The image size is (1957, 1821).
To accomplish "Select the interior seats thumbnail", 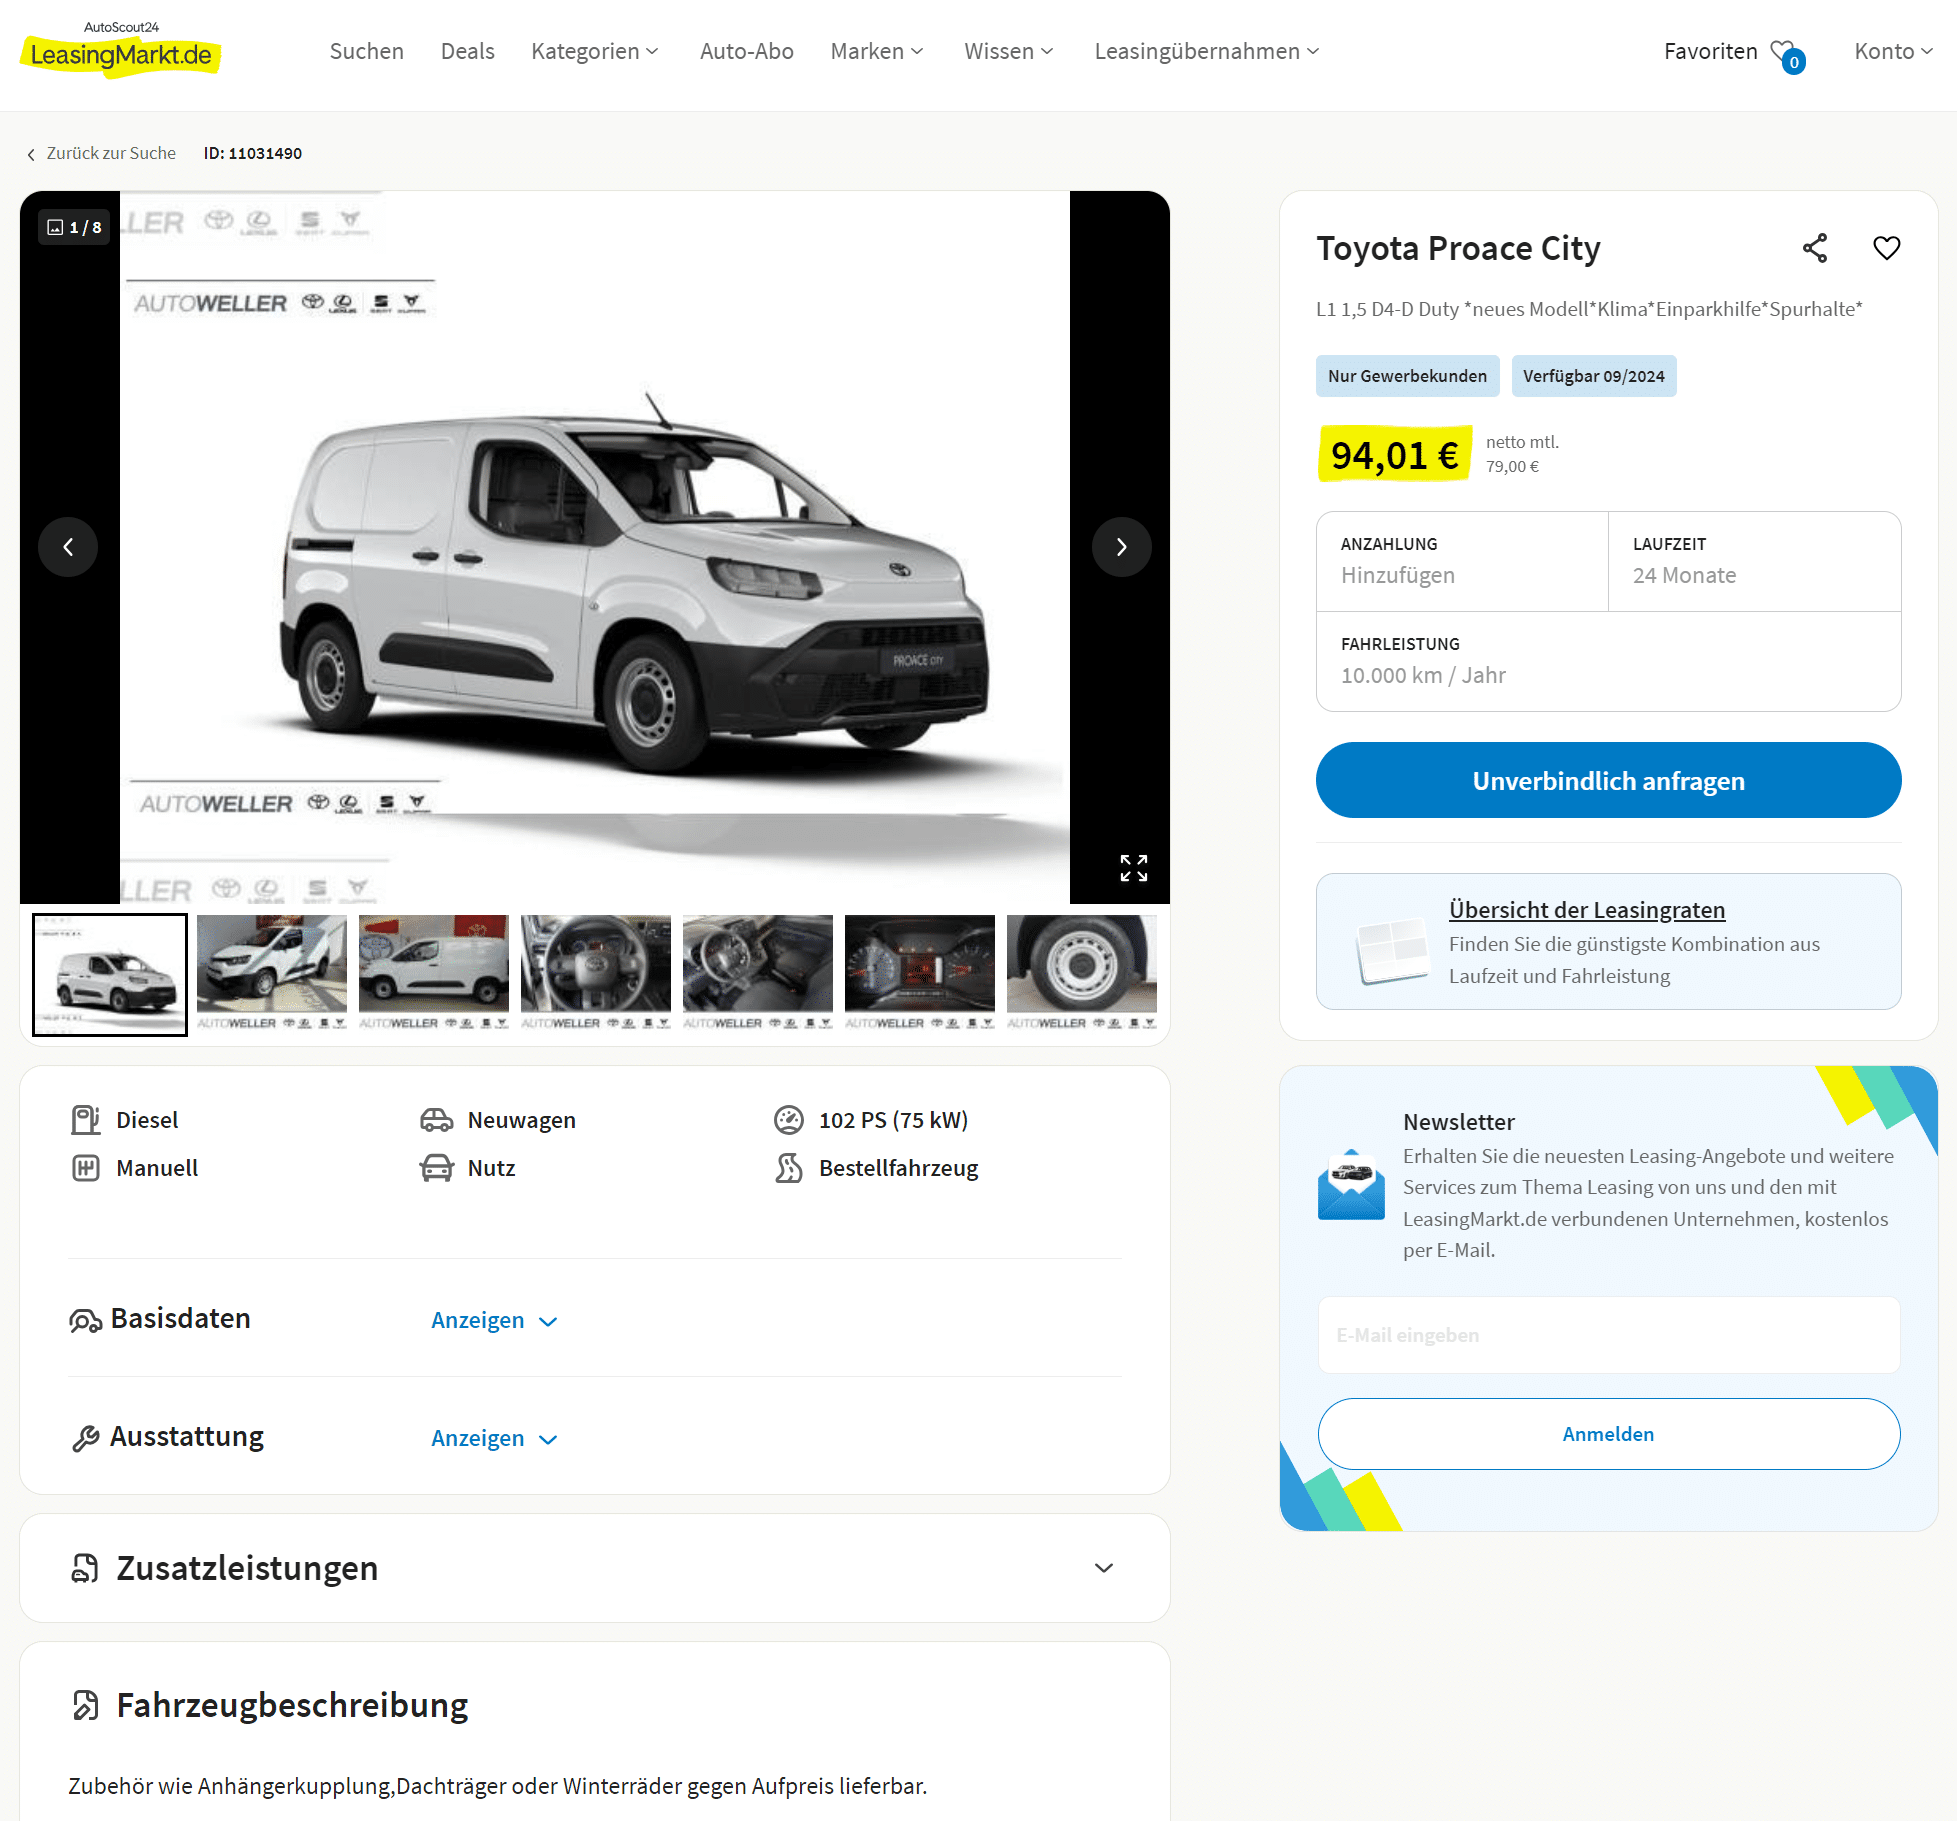I will pyautogui.click(x=758, y=973).
